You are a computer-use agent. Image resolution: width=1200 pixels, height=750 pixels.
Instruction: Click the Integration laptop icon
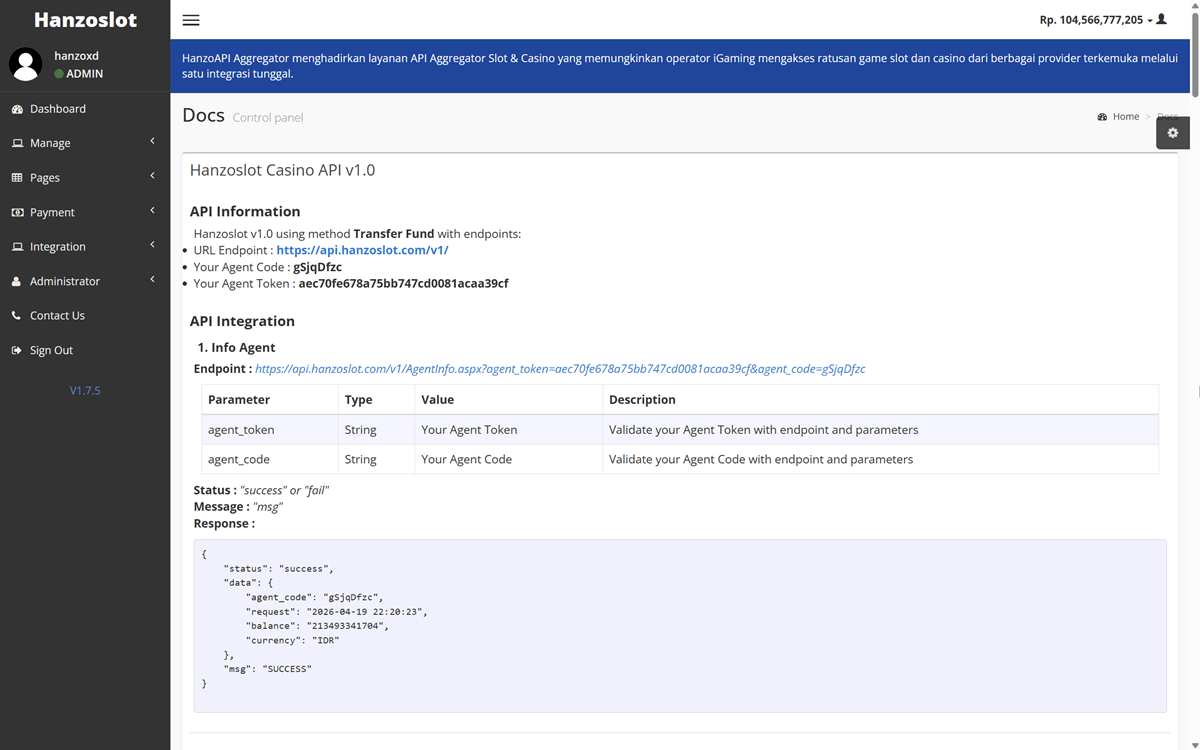coord(17,247)
